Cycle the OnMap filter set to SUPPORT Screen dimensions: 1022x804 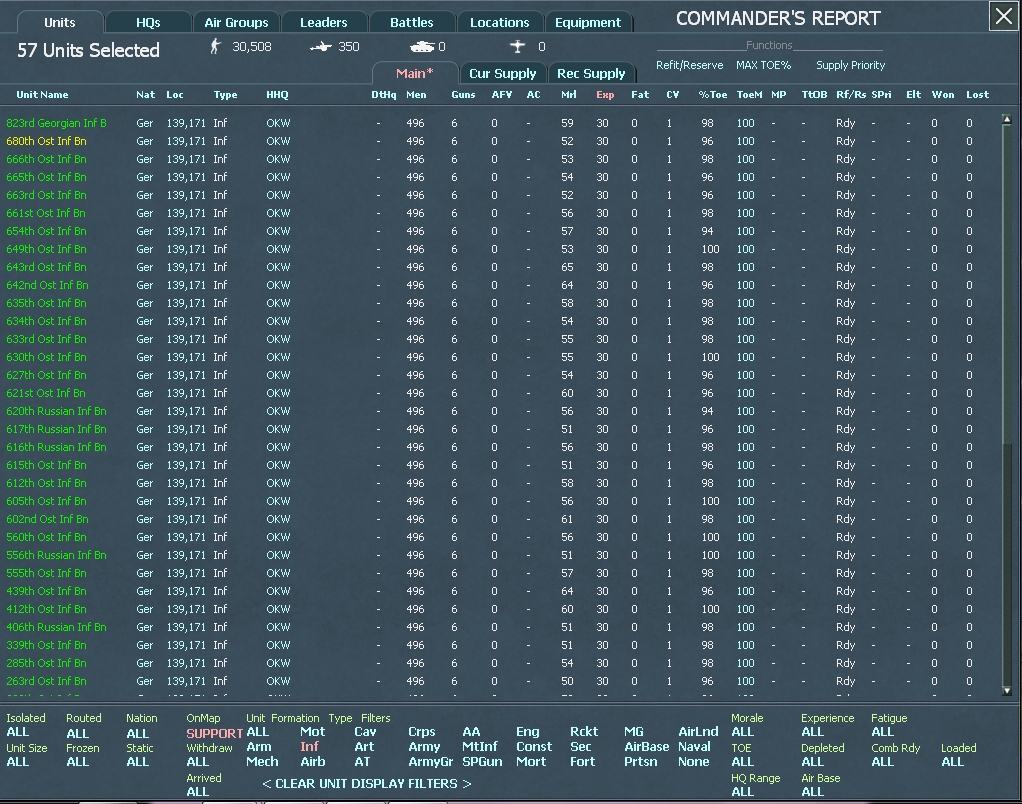pos(214,733)
